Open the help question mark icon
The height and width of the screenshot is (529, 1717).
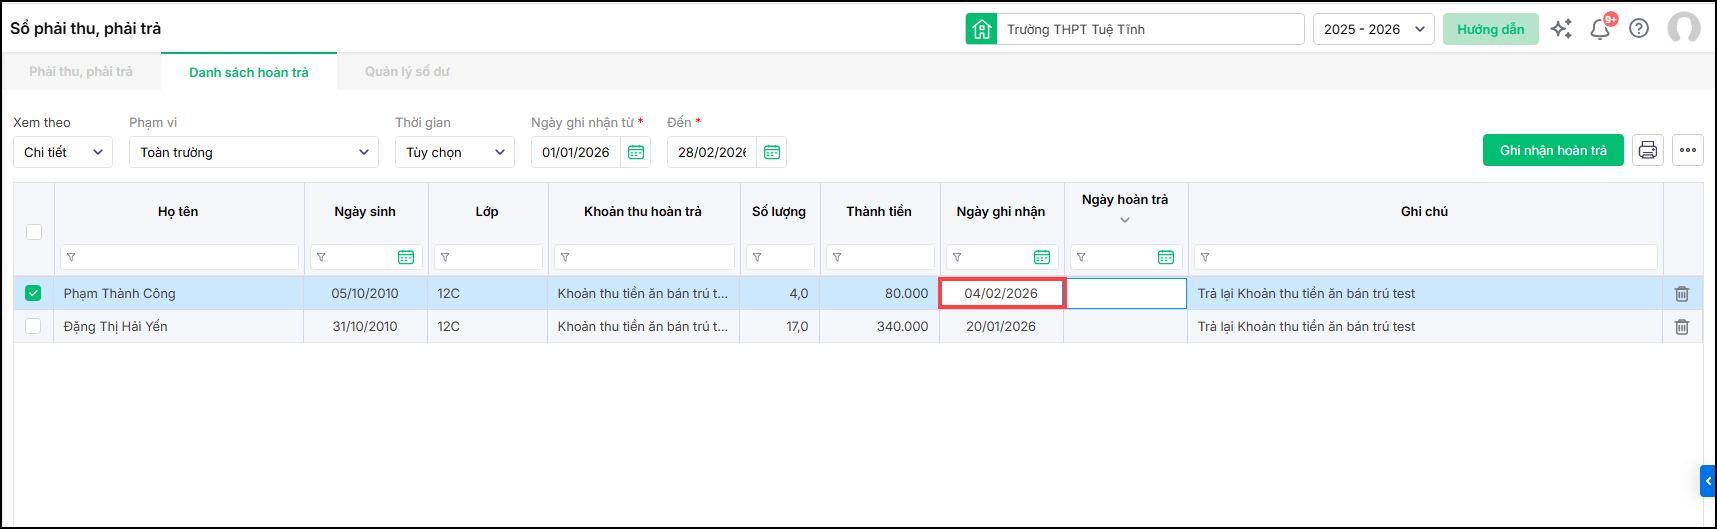1639,29
